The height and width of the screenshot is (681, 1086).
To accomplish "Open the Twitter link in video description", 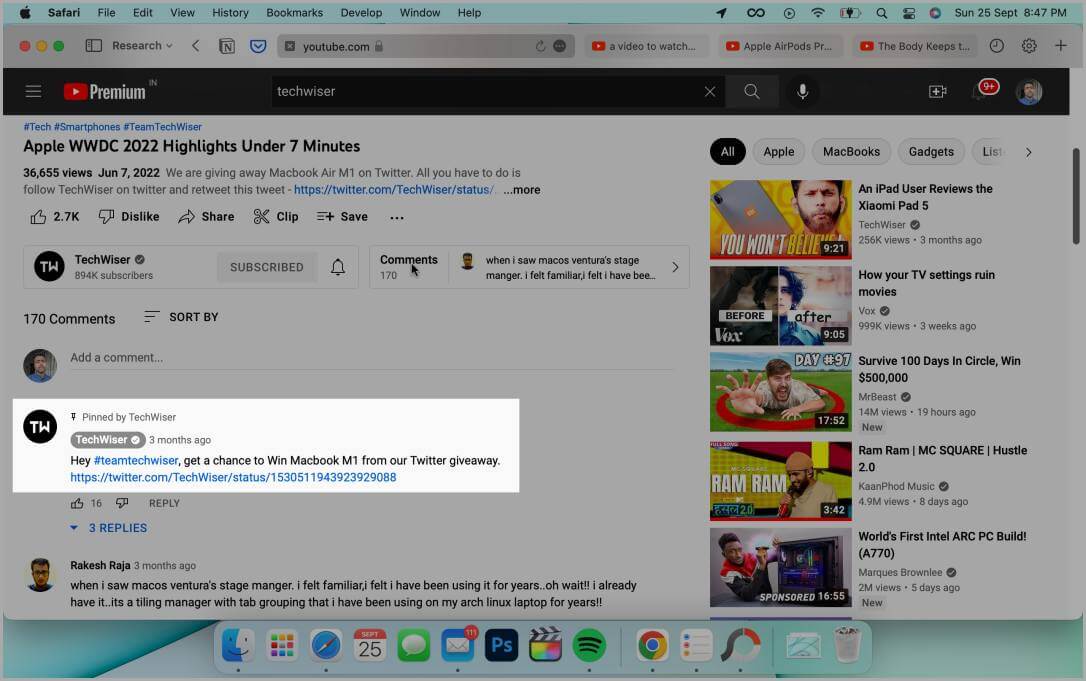I will 393,190.
